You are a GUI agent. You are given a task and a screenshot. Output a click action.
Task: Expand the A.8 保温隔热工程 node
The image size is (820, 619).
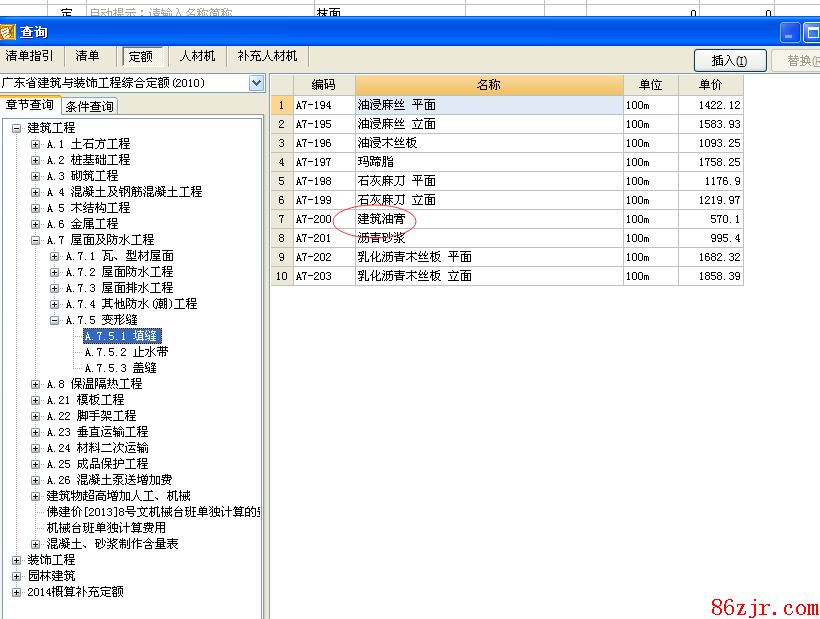36,384
